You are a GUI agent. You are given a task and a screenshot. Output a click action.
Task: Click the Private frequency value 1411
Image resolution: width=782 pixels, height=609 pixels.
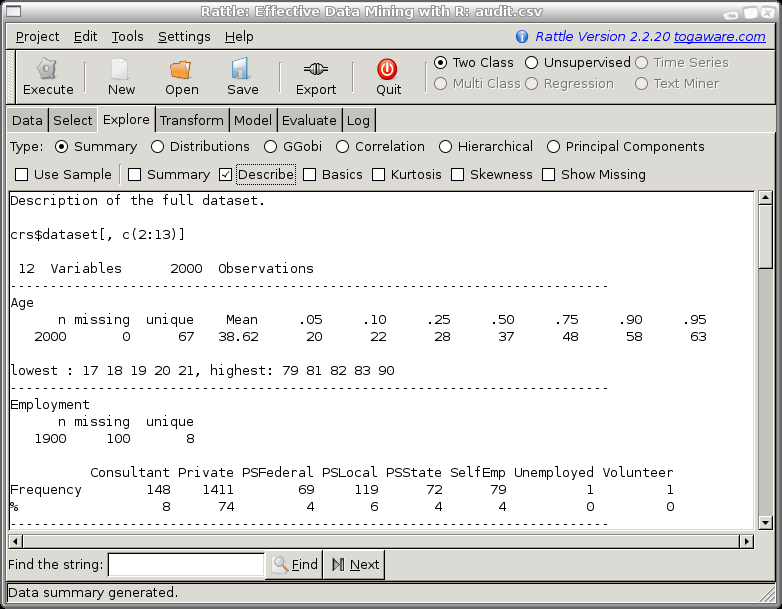[218, 490]
